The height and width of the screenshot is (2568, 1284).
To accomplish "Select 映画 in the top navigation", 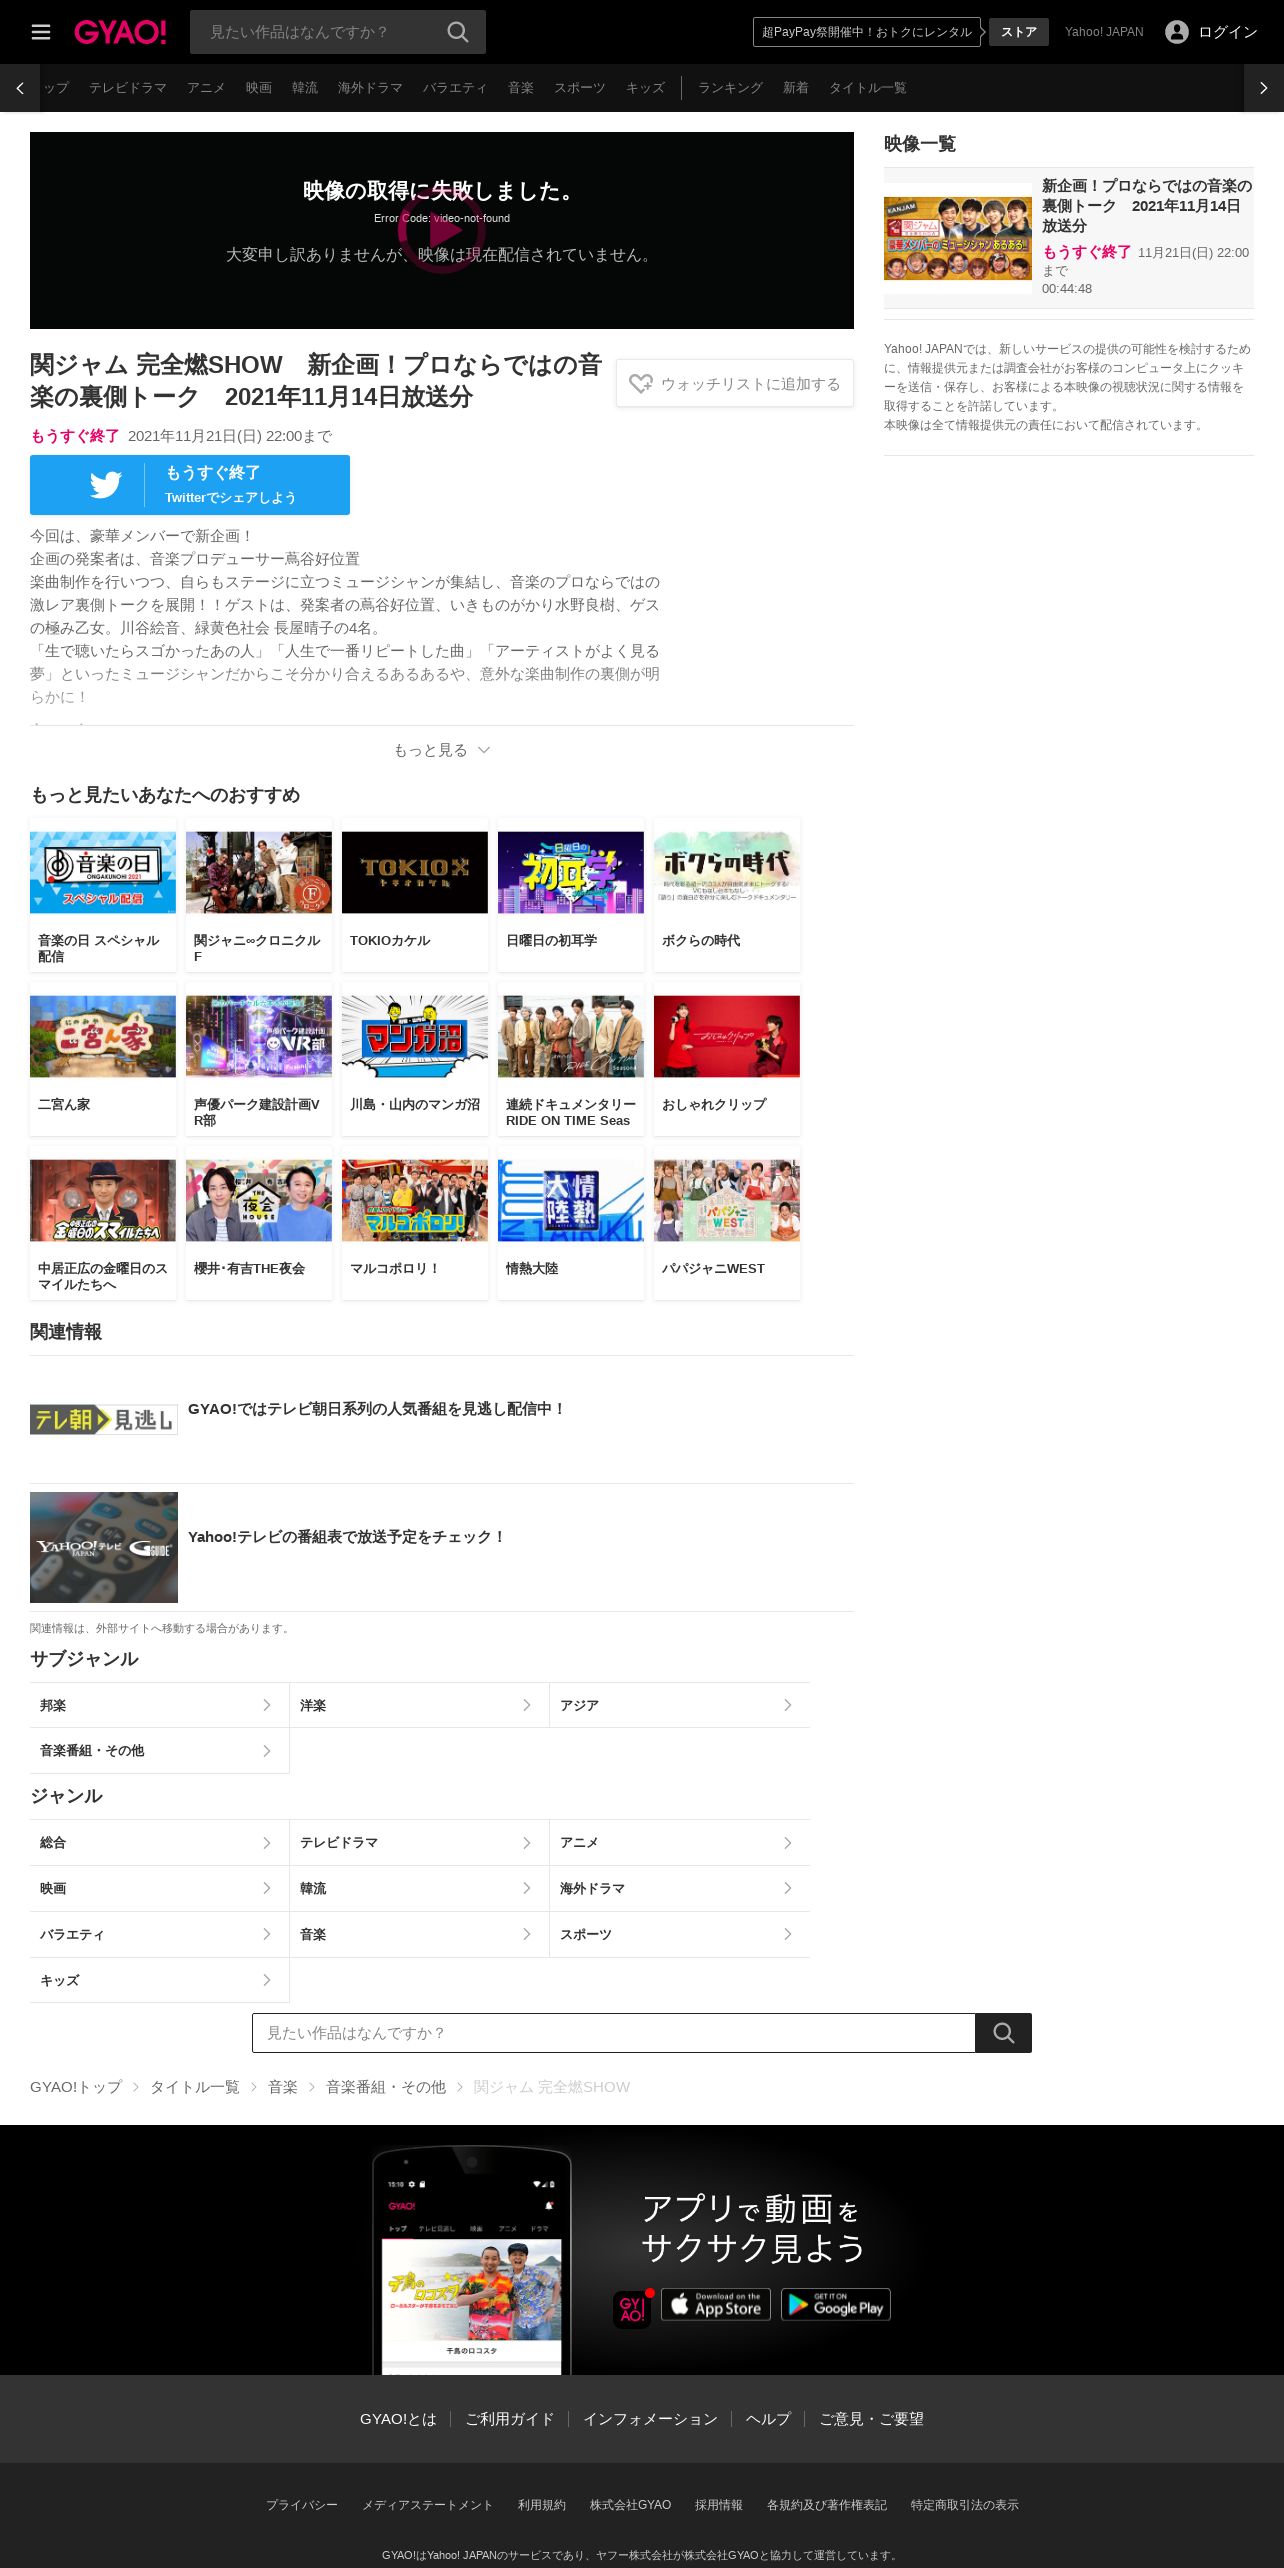I will click(x=259, y=88).
